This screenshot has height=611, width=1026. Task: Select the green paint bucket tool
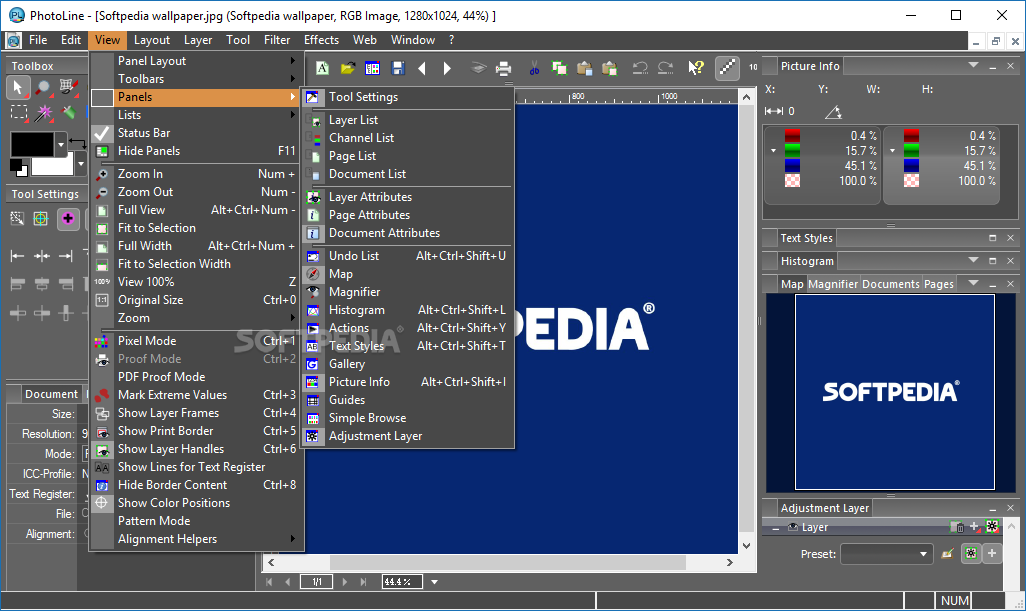point(69,112)
